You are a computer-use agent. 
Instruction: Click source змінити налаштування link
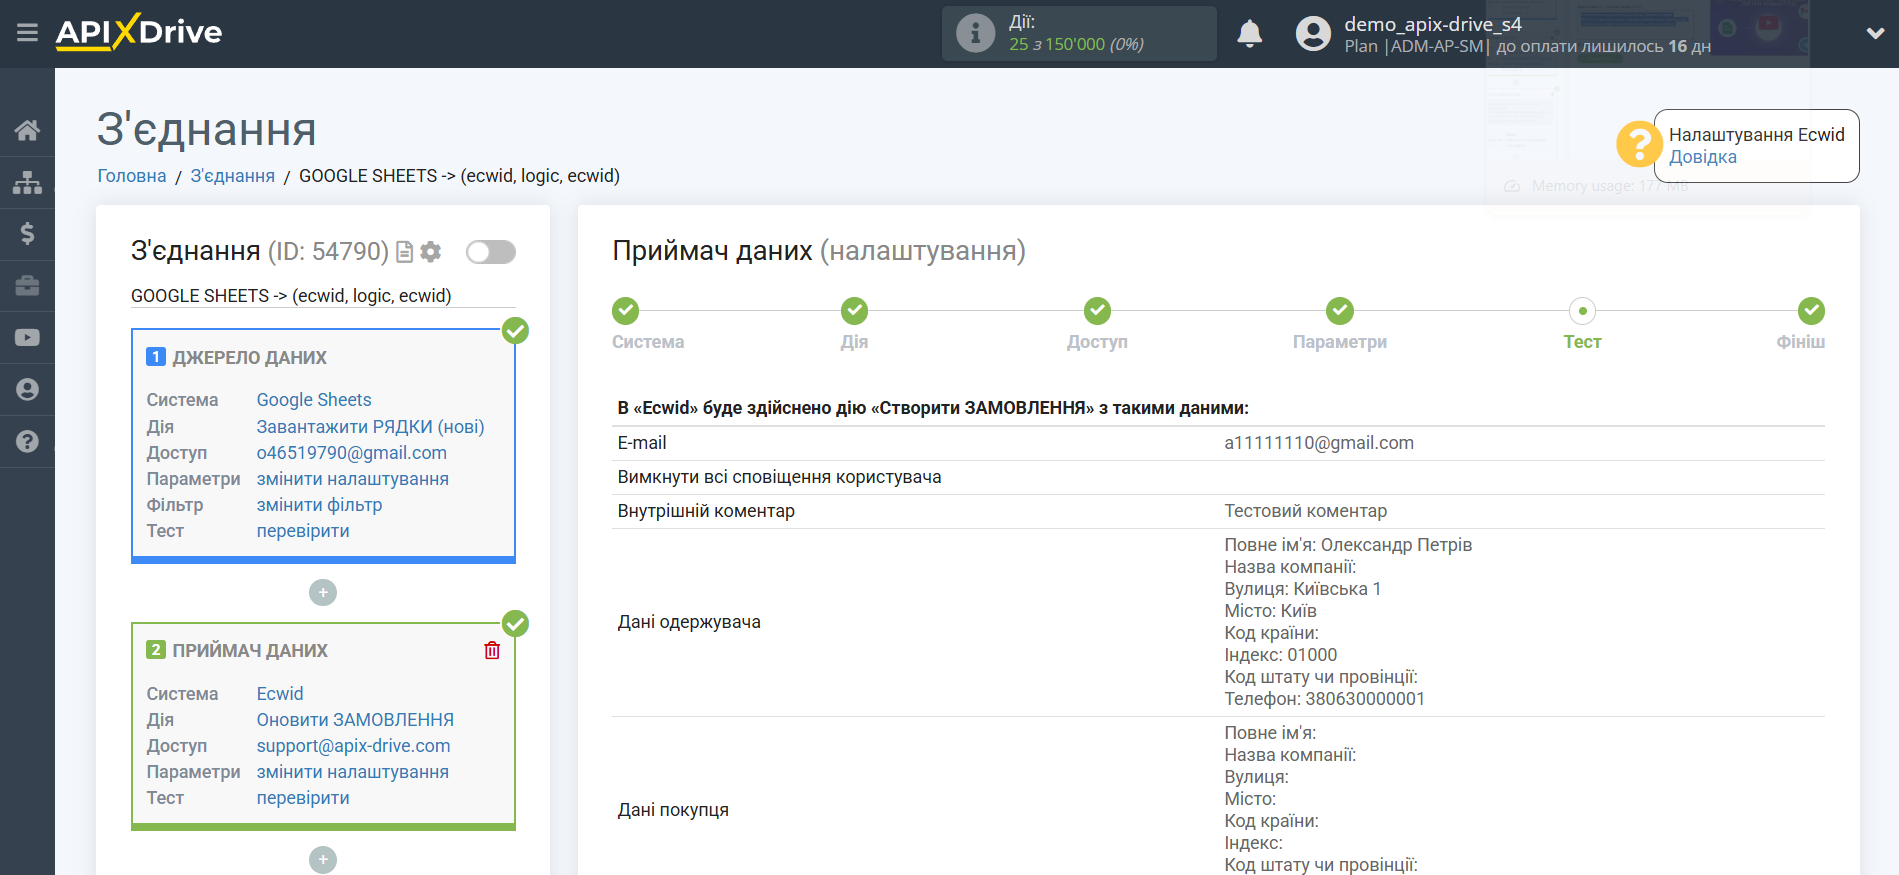pyautogui.click(x=353, y=479)
